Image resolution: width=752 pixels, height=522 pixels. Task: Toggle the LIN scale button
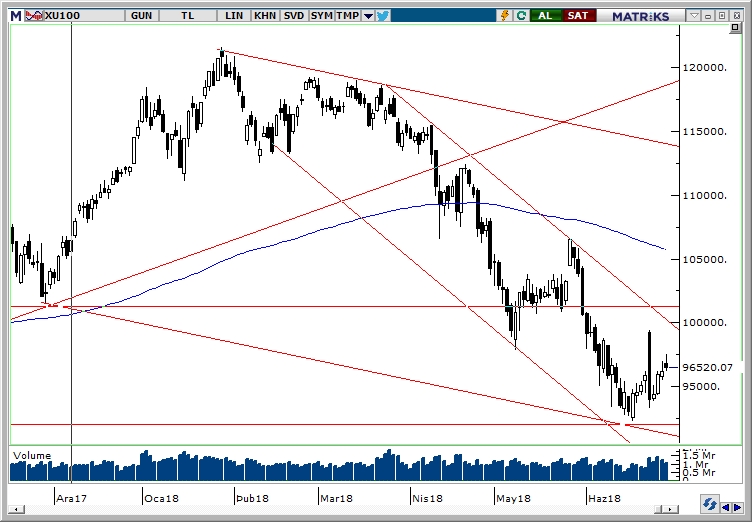coord(234,16)
